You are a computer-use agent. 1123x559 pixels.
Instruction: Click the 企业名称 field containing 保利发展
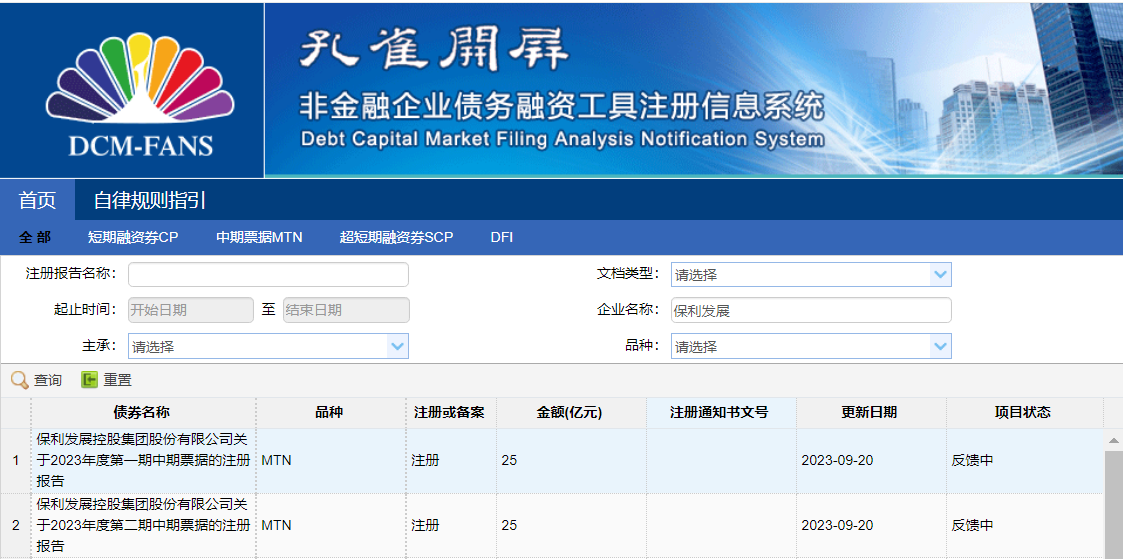coord(811,311)
